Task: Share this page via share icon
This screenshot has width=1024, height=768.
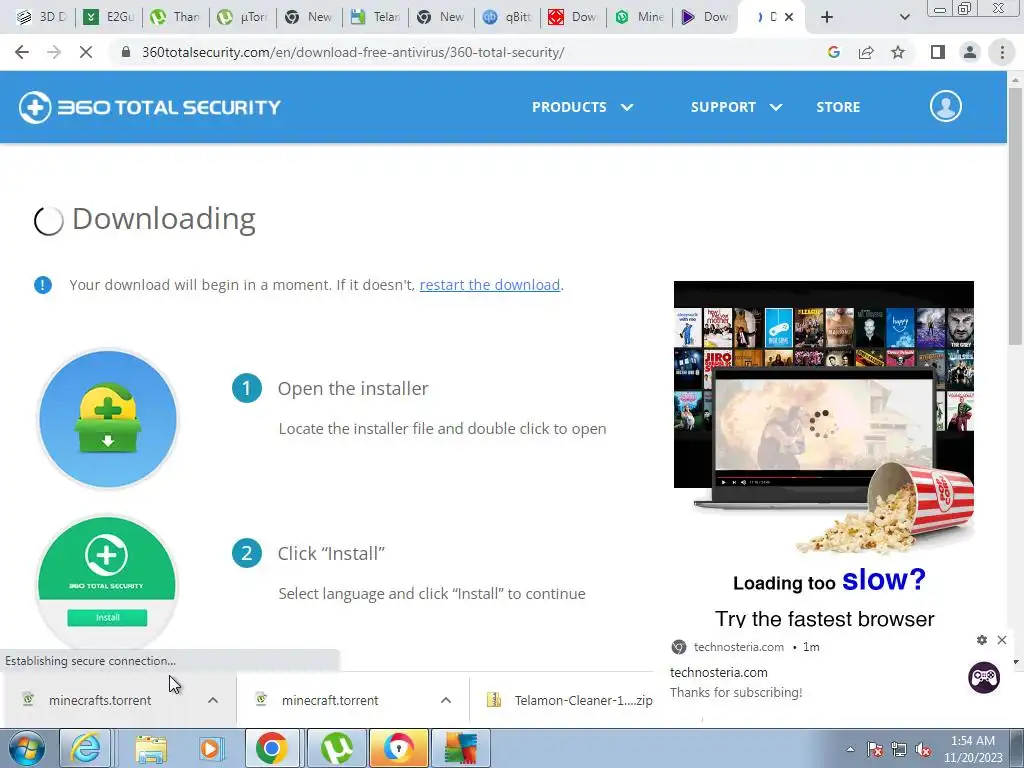Action: (866, 52)
